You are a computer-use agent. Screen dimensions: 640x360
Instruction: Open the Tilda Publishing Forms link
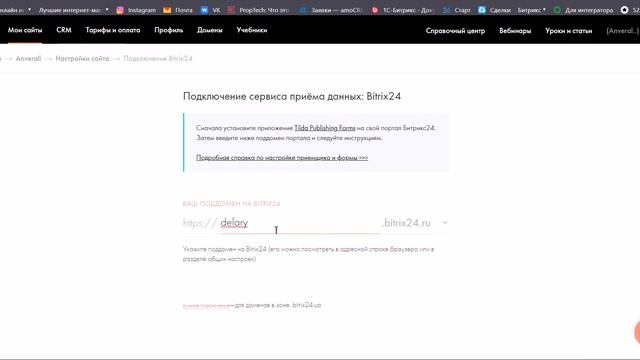[325, 128]
